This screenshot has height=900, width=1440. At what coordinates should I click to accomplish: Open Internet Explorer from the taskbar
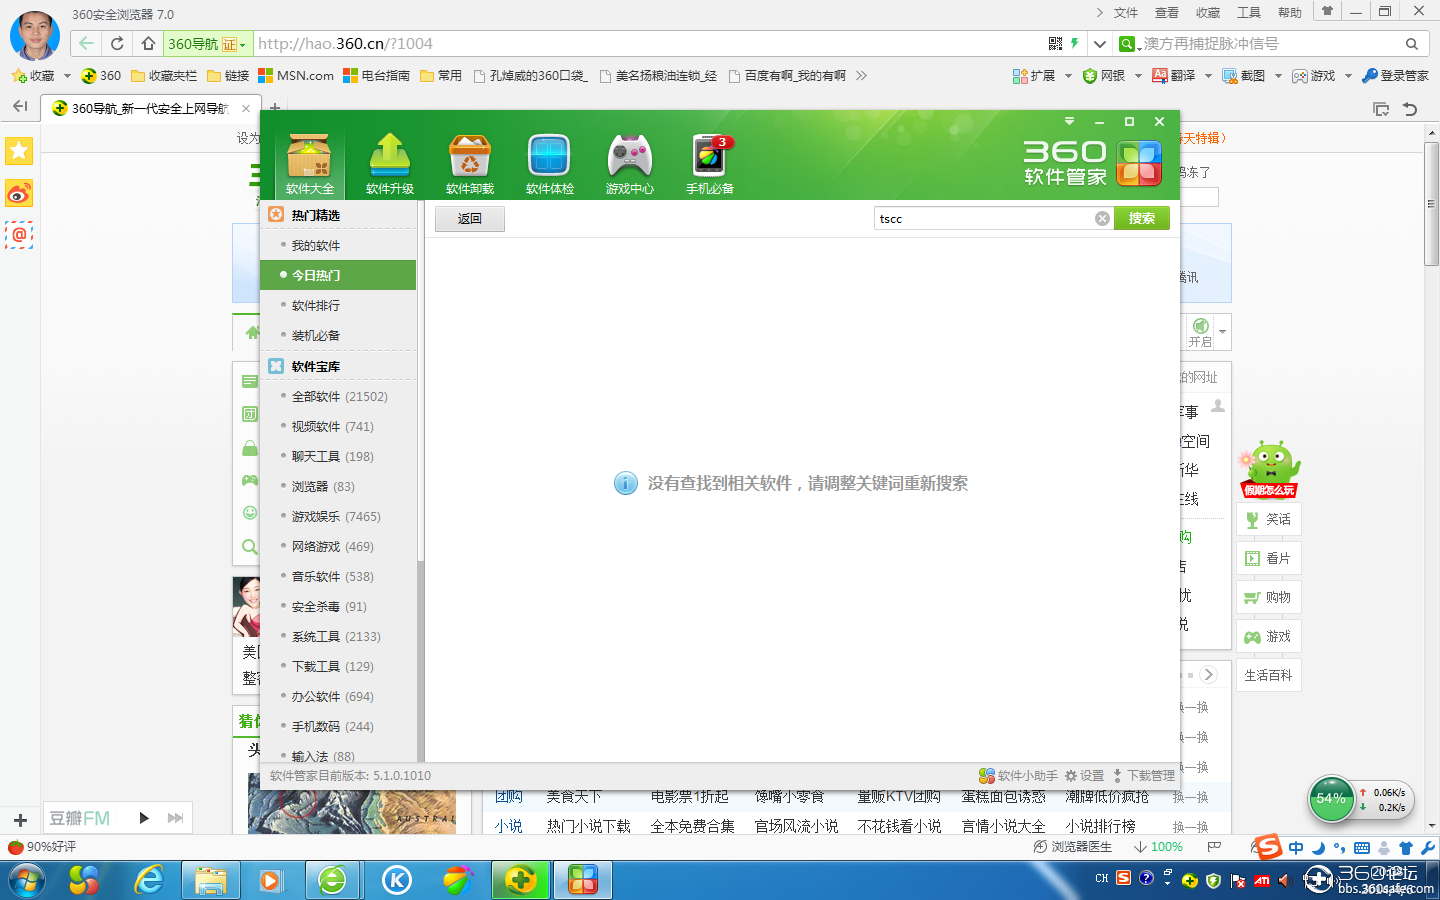coord(149,880)
